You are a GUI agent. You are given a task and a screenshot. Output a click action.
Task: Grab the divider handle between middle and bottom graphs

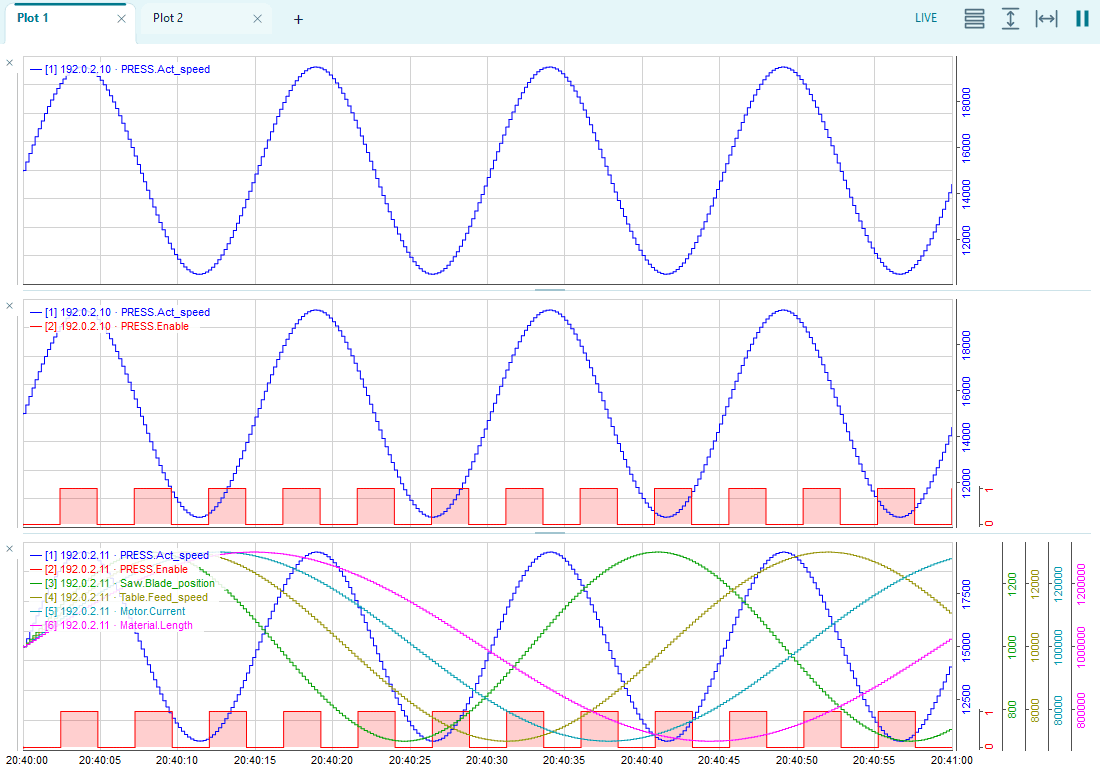point(550,532)
